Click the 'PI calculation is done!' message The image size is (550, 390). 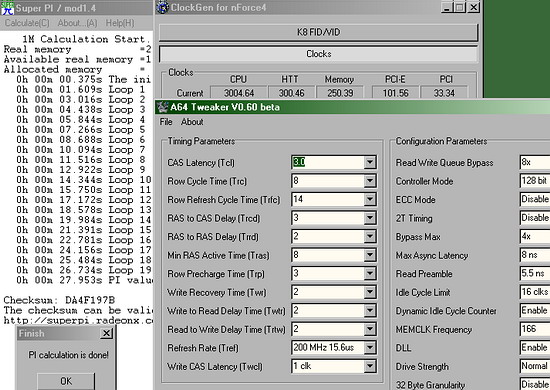tap(68, 355)
